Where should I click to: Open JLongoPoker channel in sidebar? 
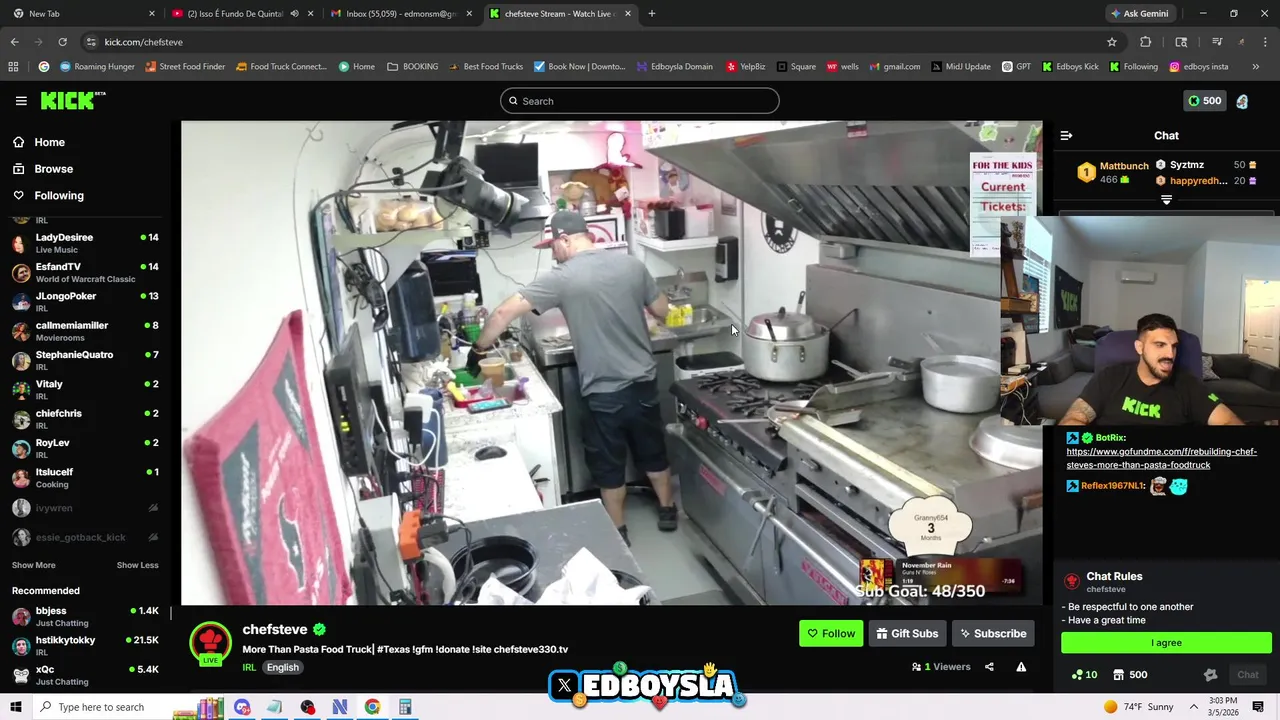point(85,302)
